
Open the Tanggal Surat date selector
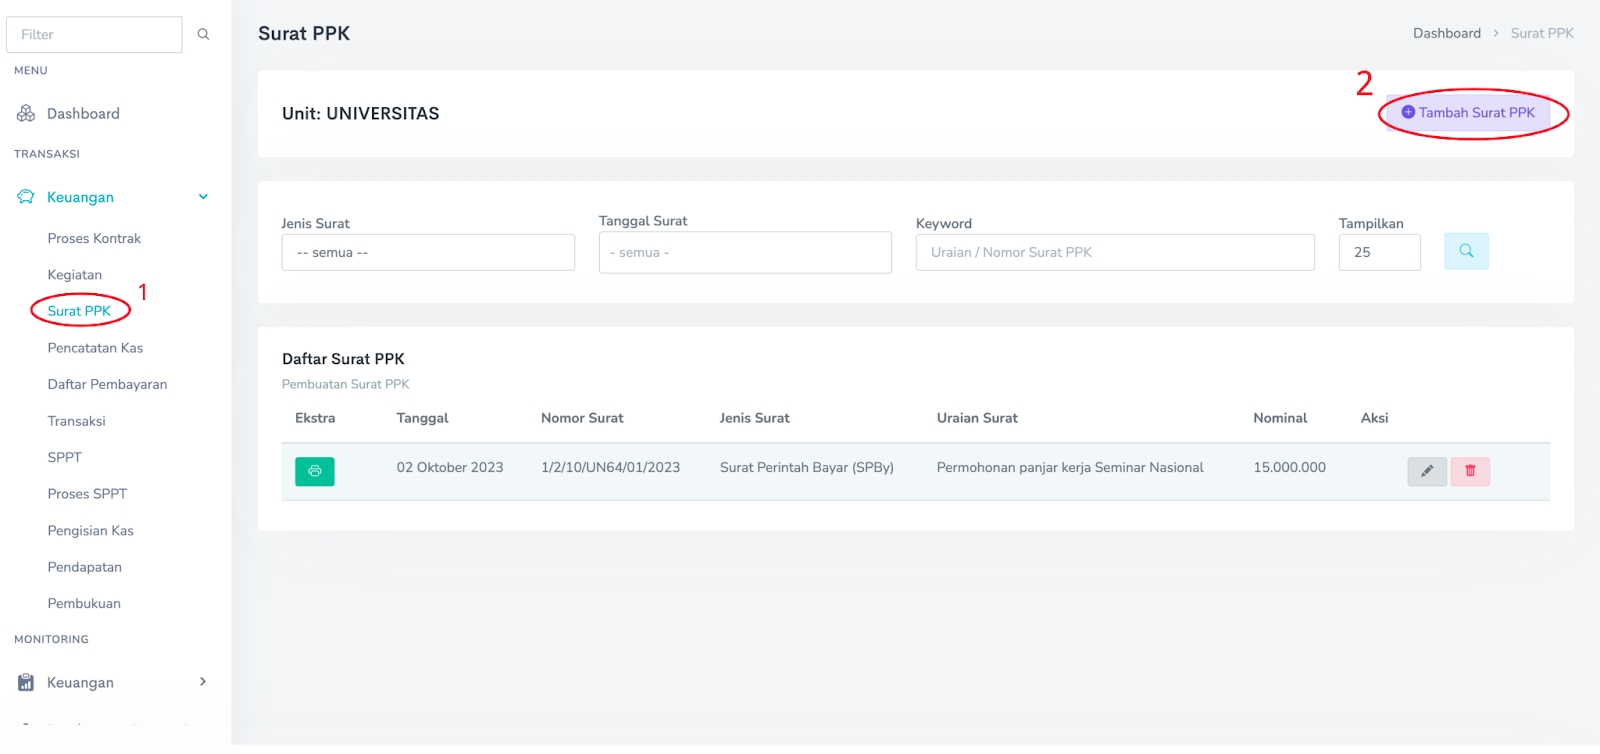click(745, 252)
